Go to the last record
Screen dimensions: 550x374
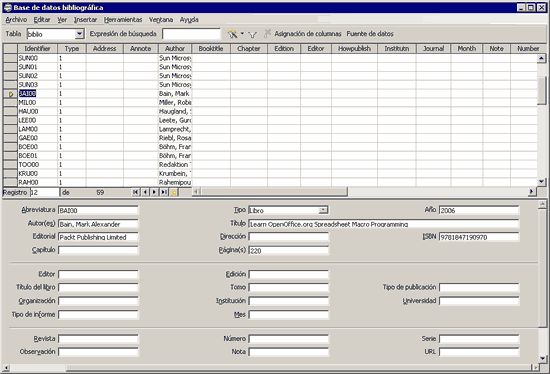tap(164, 192)
